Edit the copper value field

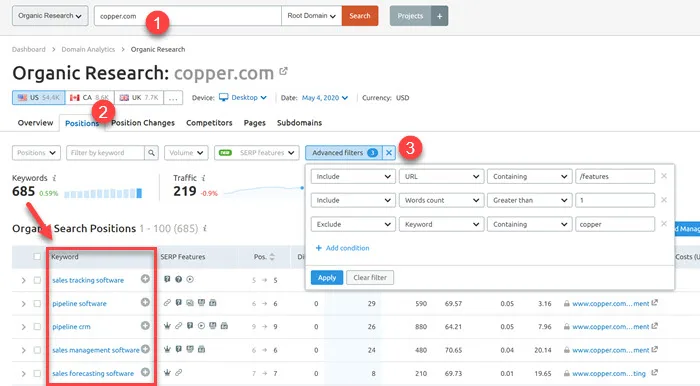(x=615, y=224)
